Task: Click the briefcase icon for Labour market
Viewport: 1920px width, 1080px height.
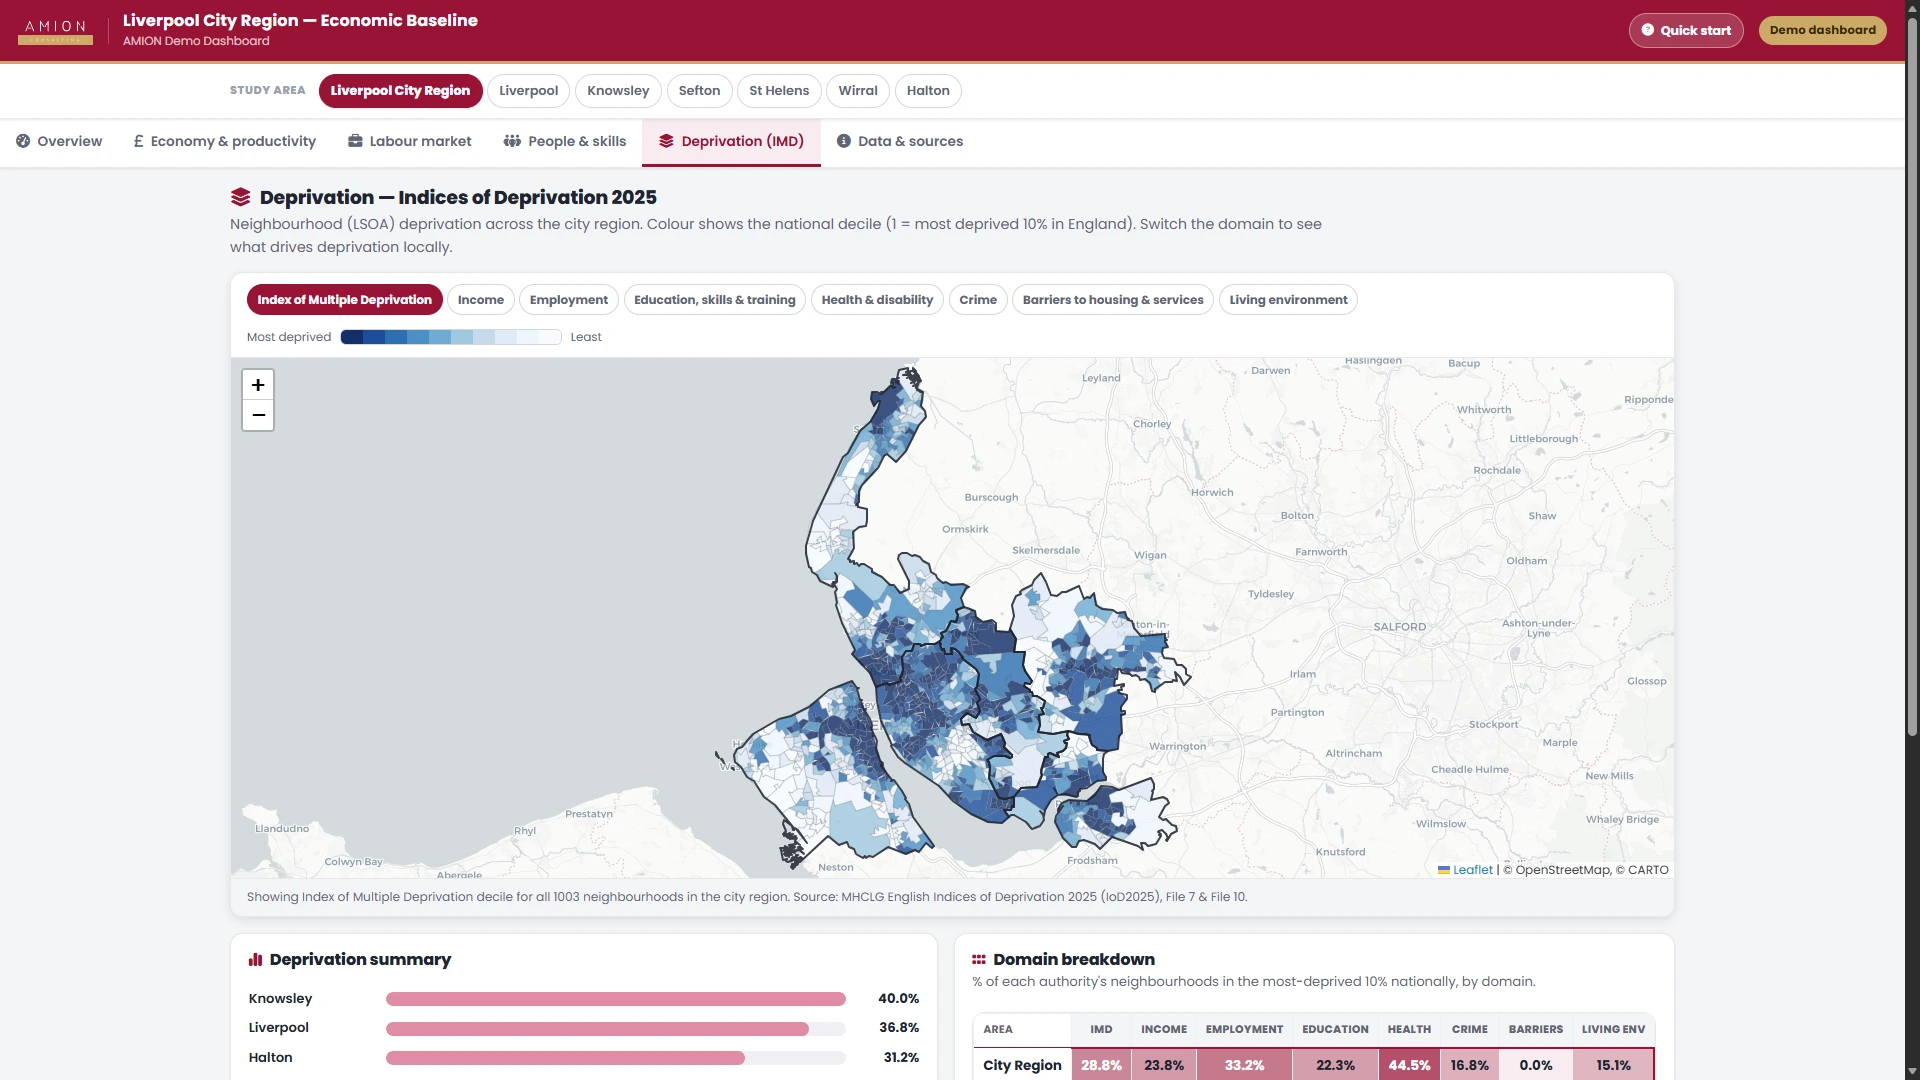Action: click(x=355, y=141)
